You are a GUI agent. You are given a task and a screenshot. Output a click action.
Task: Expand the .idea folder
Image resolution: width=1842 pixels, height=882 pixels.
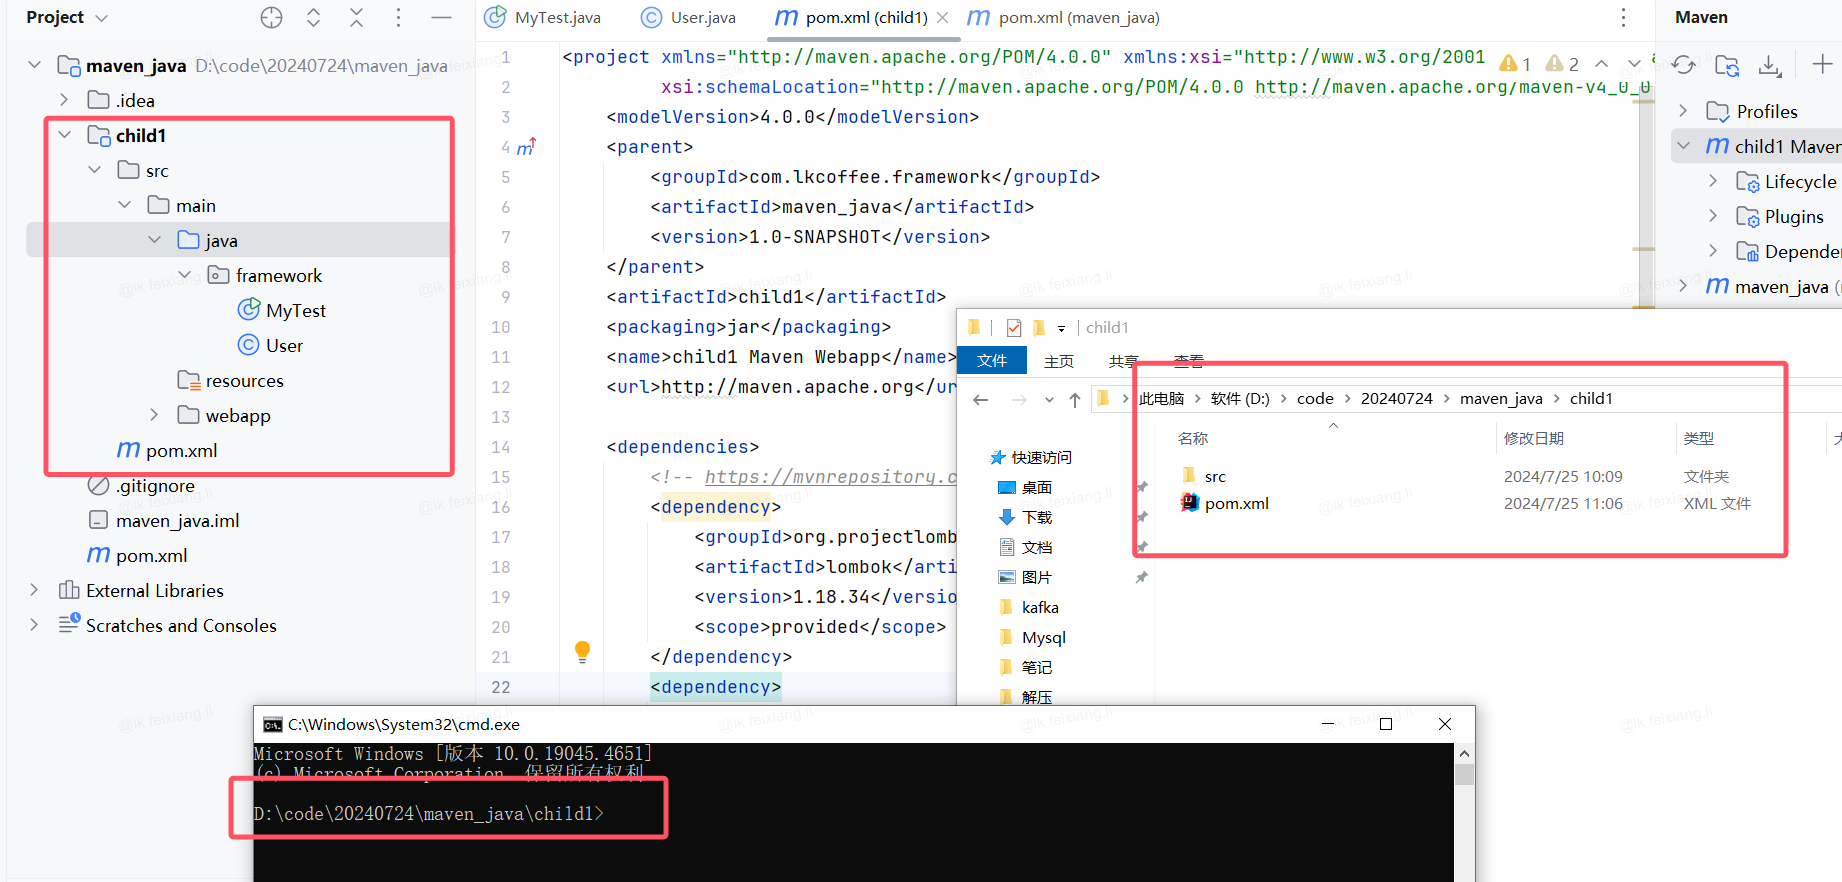click(x=64, y=100)
